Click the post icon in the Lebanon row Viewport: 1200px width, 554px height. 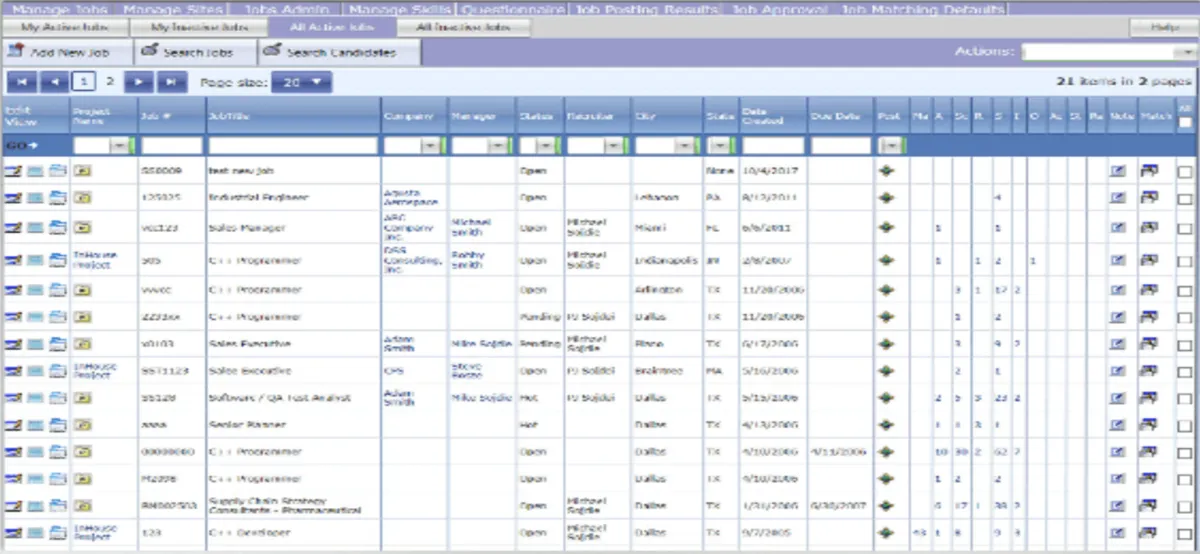pyautogui.click(x=886, y=198)
